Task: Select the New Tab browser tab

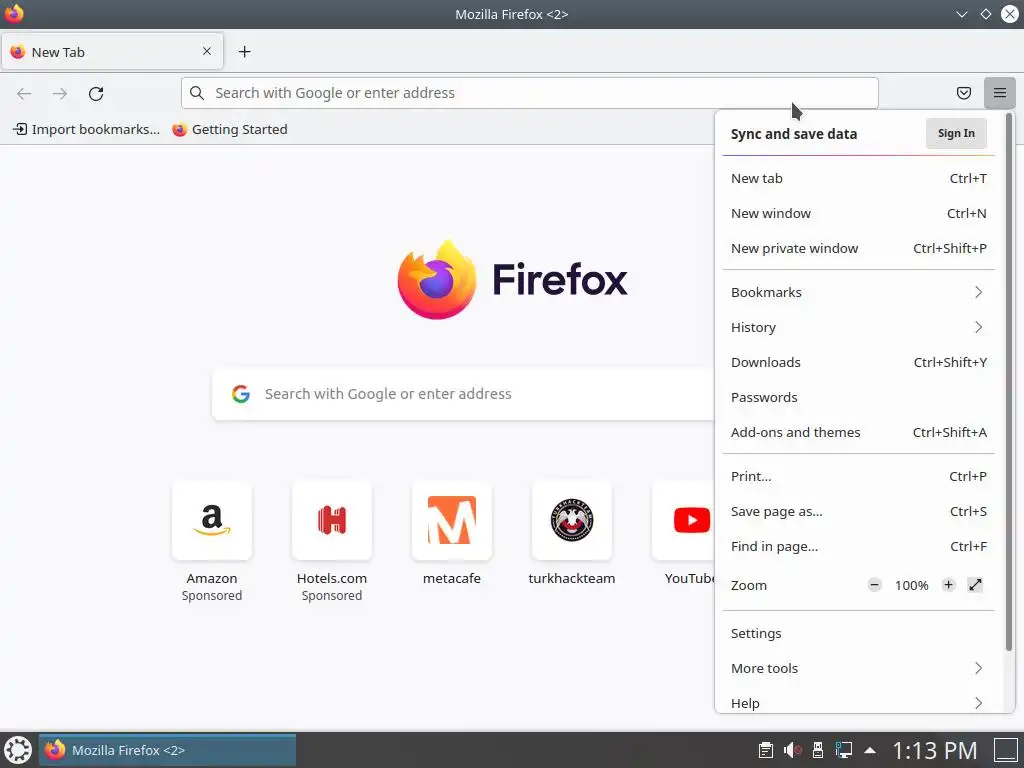Action: pyautogui.click(x=112, y=52)
